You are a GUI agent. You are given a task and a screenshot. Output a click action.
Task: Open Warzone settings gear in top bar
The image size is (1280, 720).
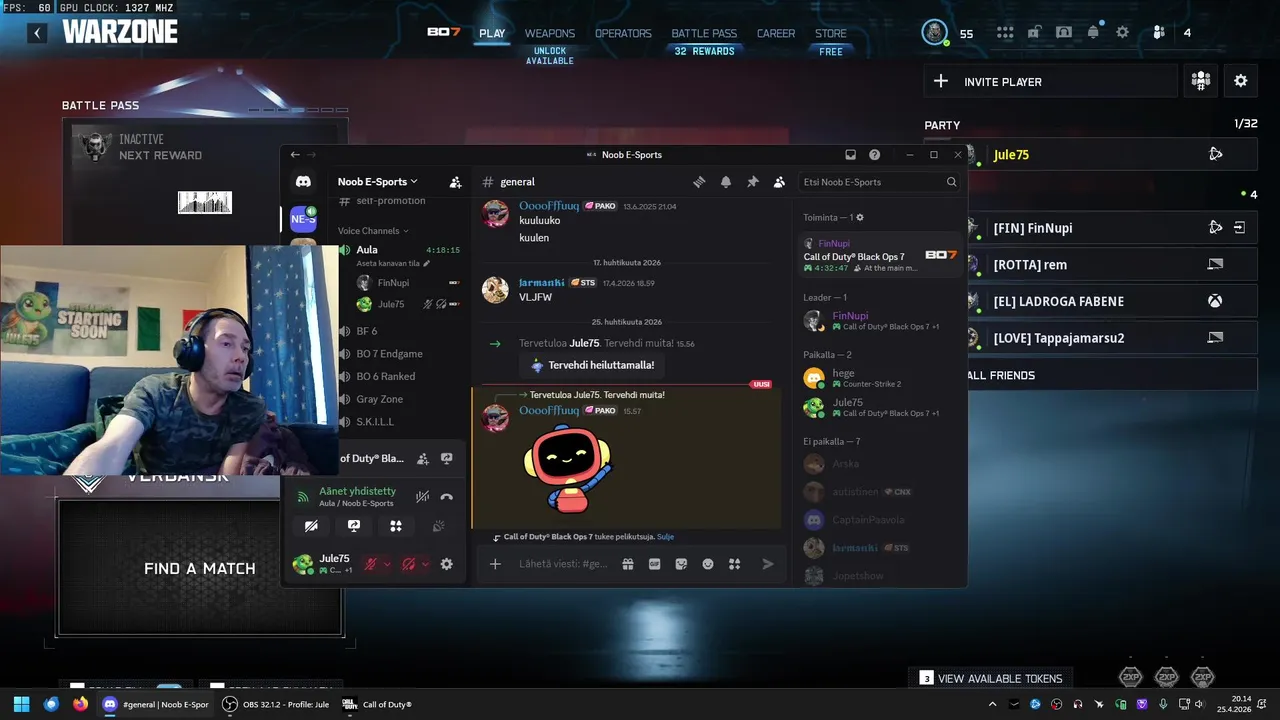1122,32
